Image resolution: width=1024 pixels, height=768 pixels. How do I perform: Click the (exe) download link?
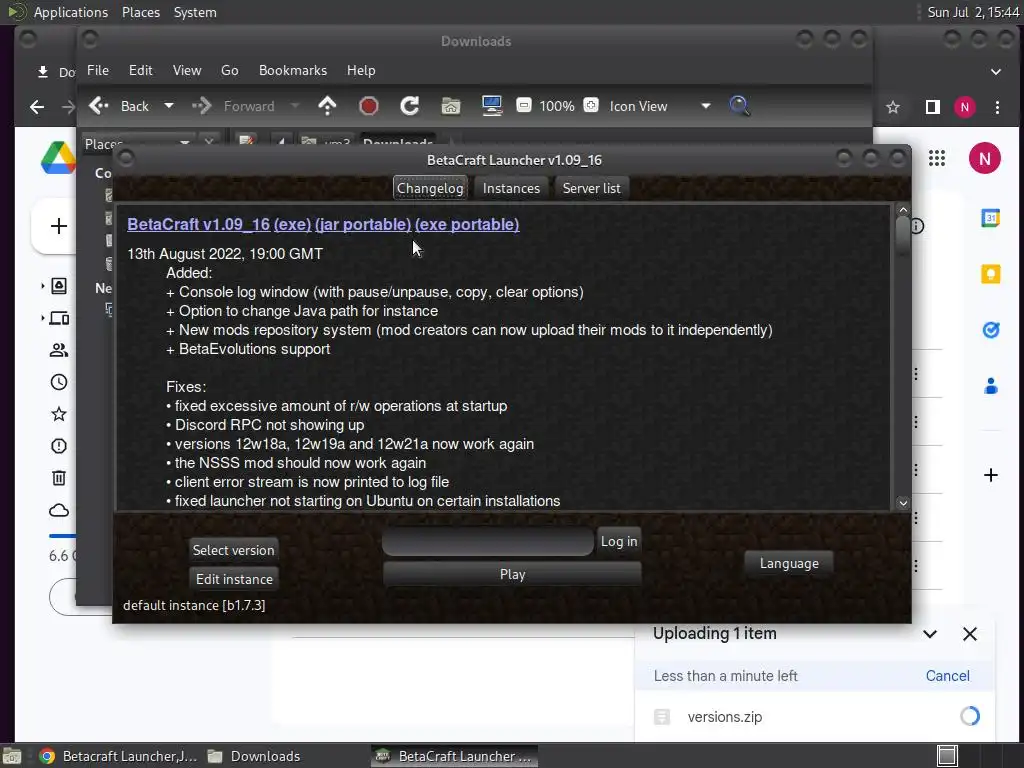(293, 225)
